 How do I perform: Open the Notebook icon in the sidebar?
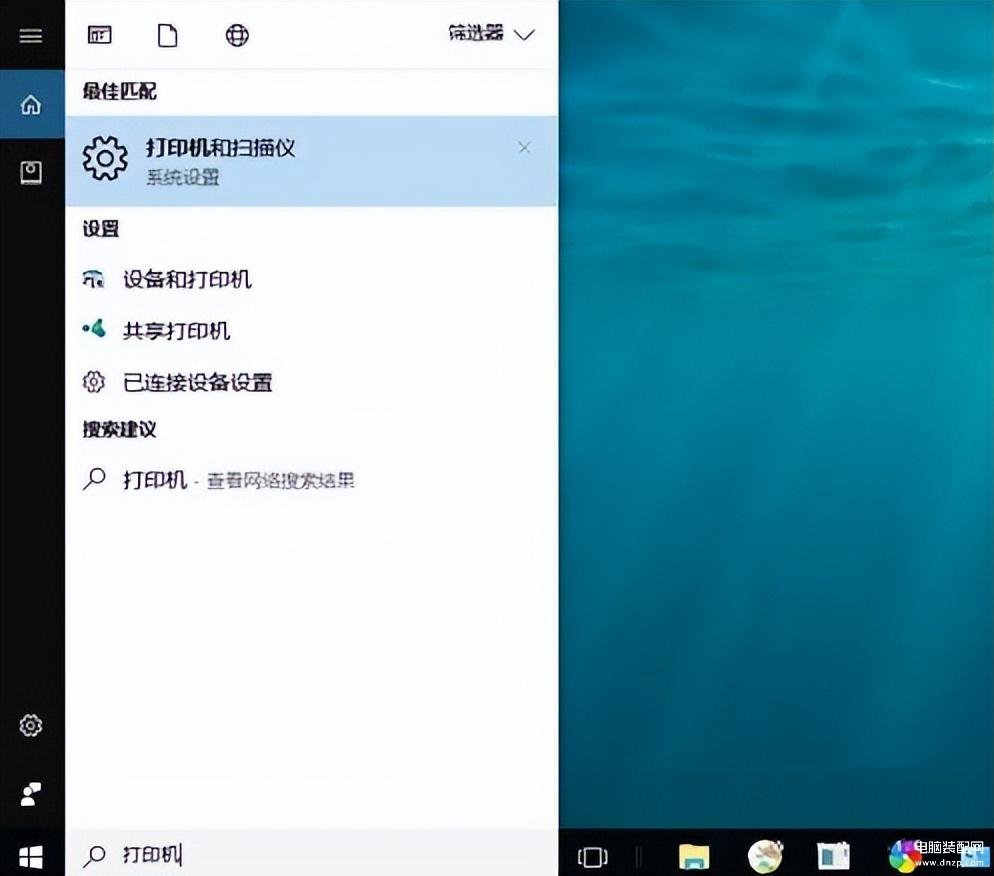(x=31, y=172)
